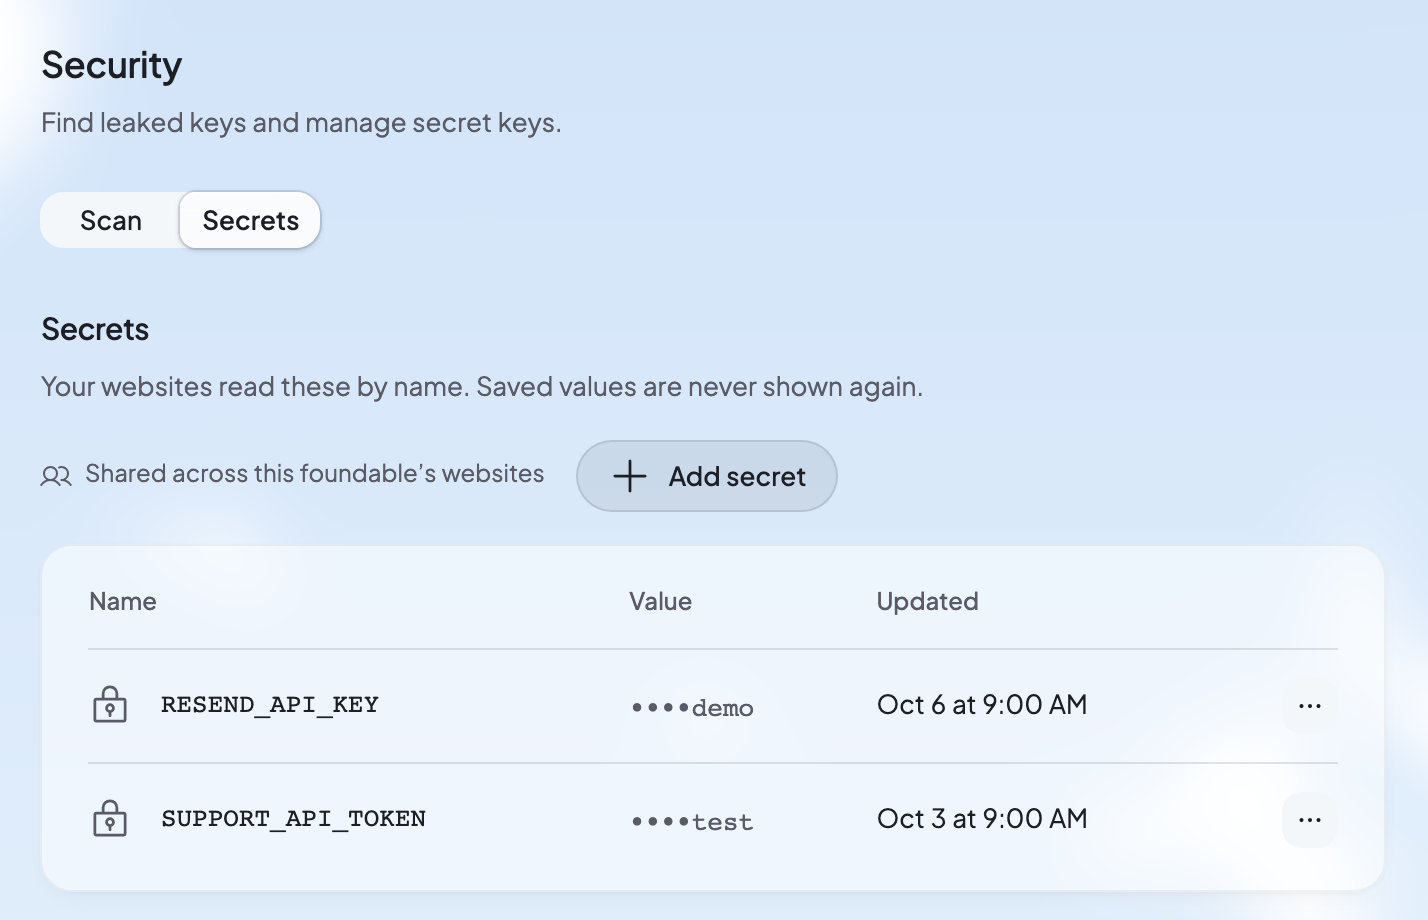This screenshot has width=1428, height=920.
Task: Click the Security page heading
Action: click(x=112, y=66)
